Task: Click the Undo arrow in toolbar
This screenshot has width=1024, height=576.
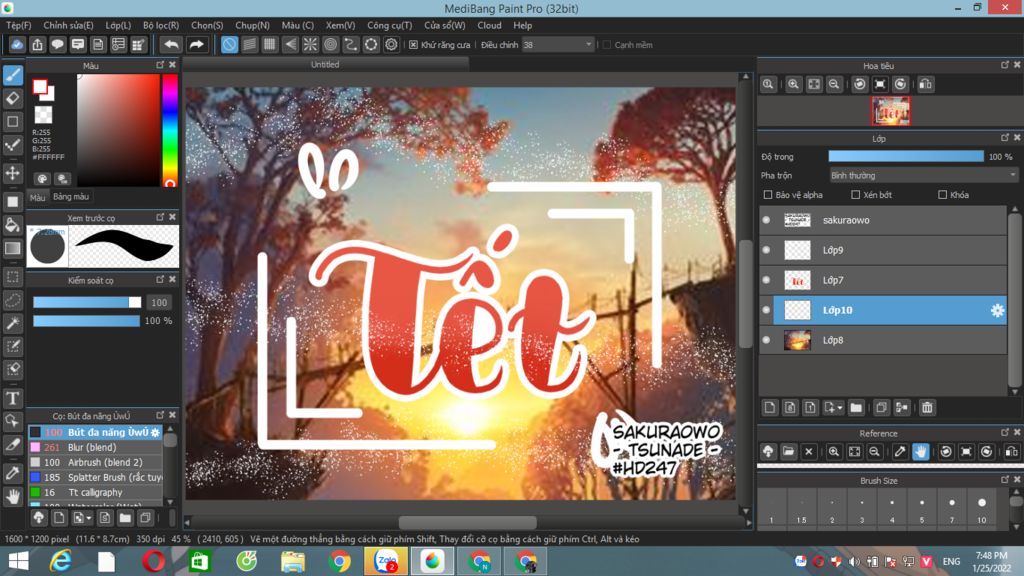Action: (171, 44)
